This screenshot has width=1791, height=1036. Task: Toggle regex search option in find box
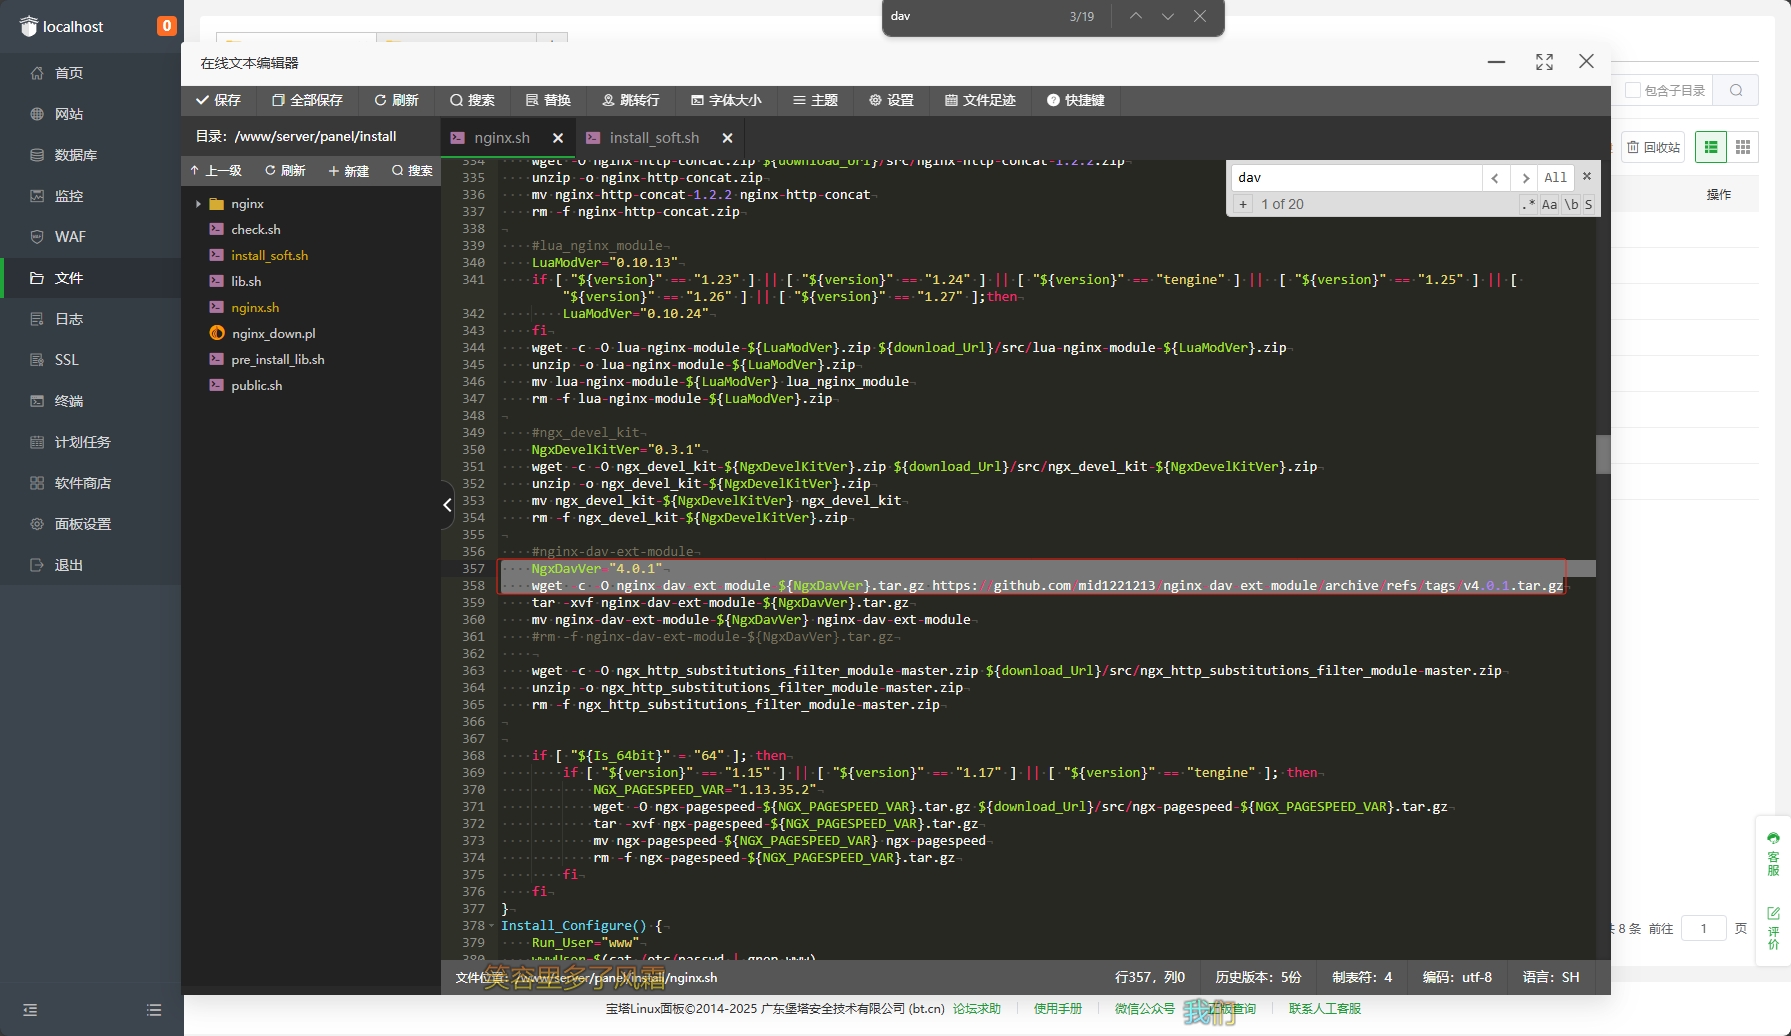pos(1527,204)
